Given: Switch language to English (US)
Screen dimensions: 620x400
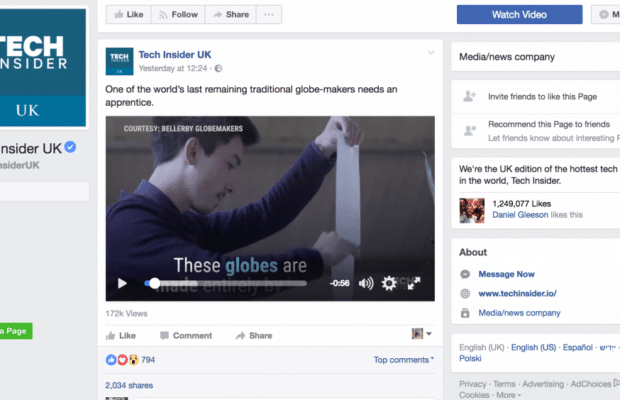Looking at the screenshot, I should (533, 347).
